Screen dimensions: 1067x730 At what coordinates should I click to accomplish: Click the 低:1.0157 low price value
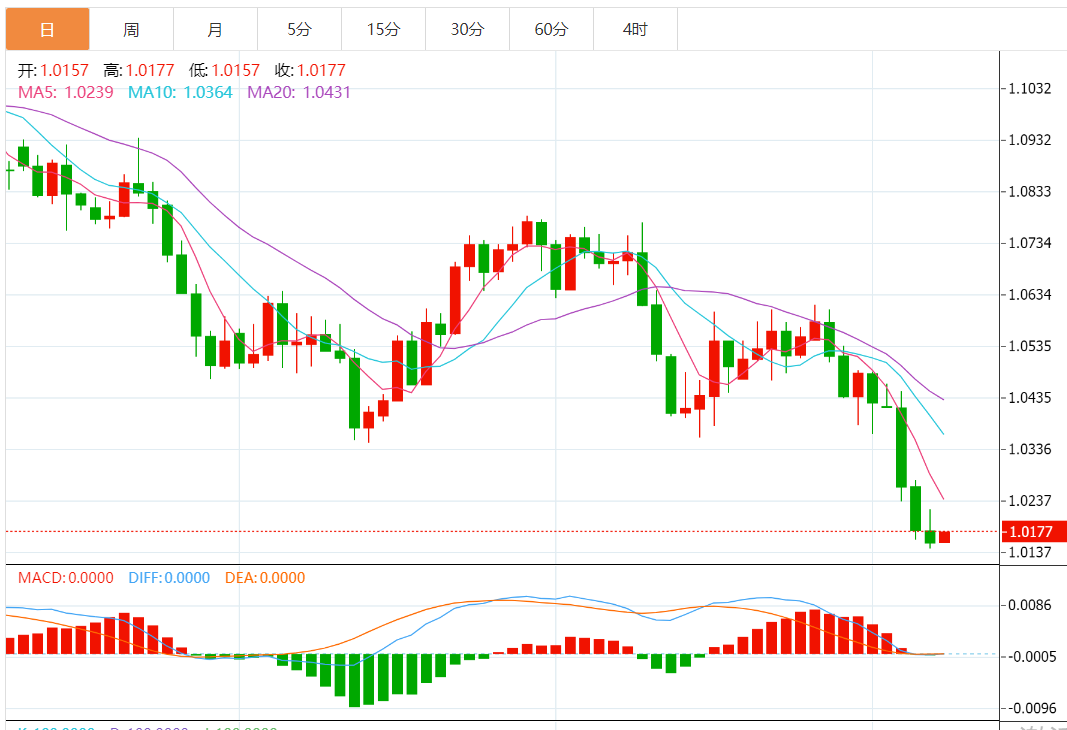(x=225, y=71)
